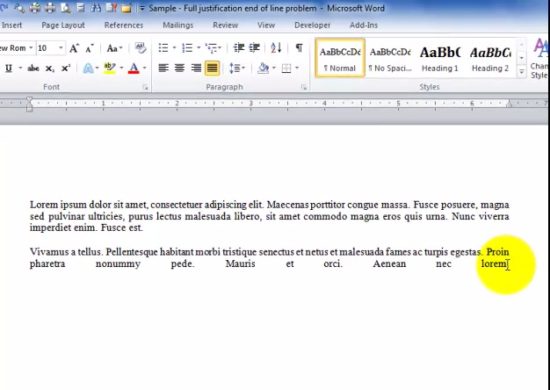Open the font size dropdown arrow
550x390 pixels.
point(61,48)
